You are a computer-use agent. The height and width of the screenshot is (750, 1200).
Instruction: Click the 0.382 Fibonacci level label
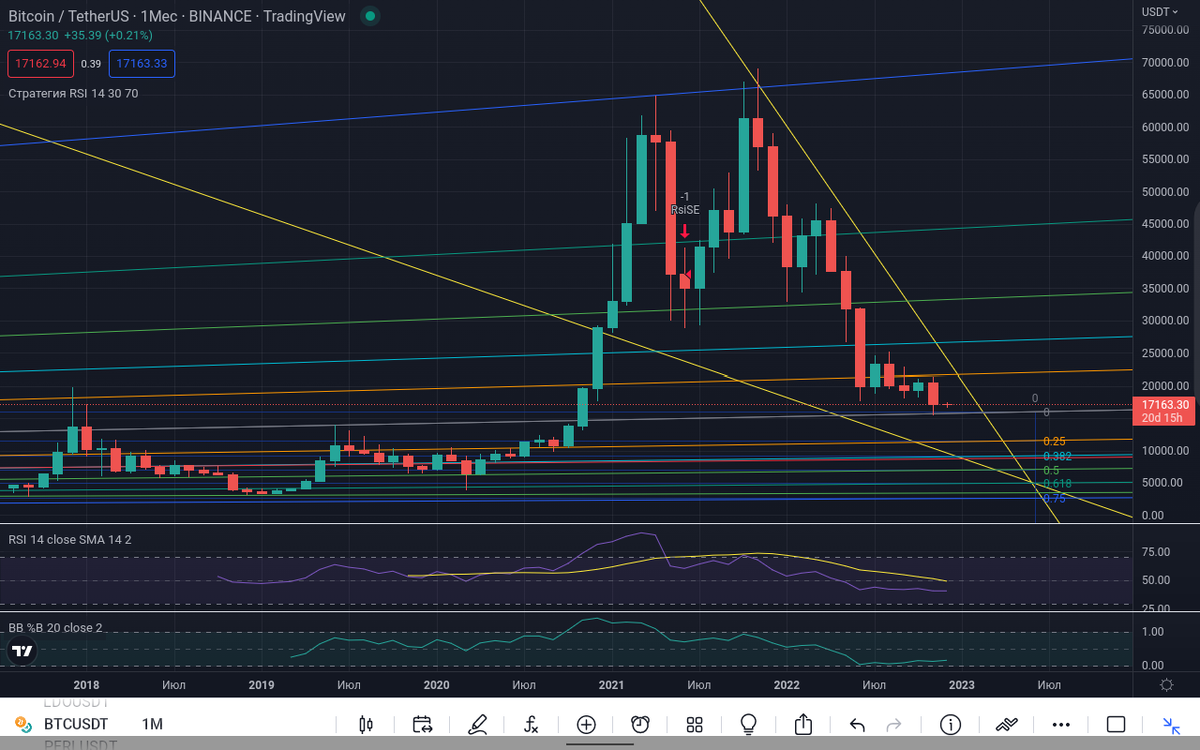(1057, 456)
